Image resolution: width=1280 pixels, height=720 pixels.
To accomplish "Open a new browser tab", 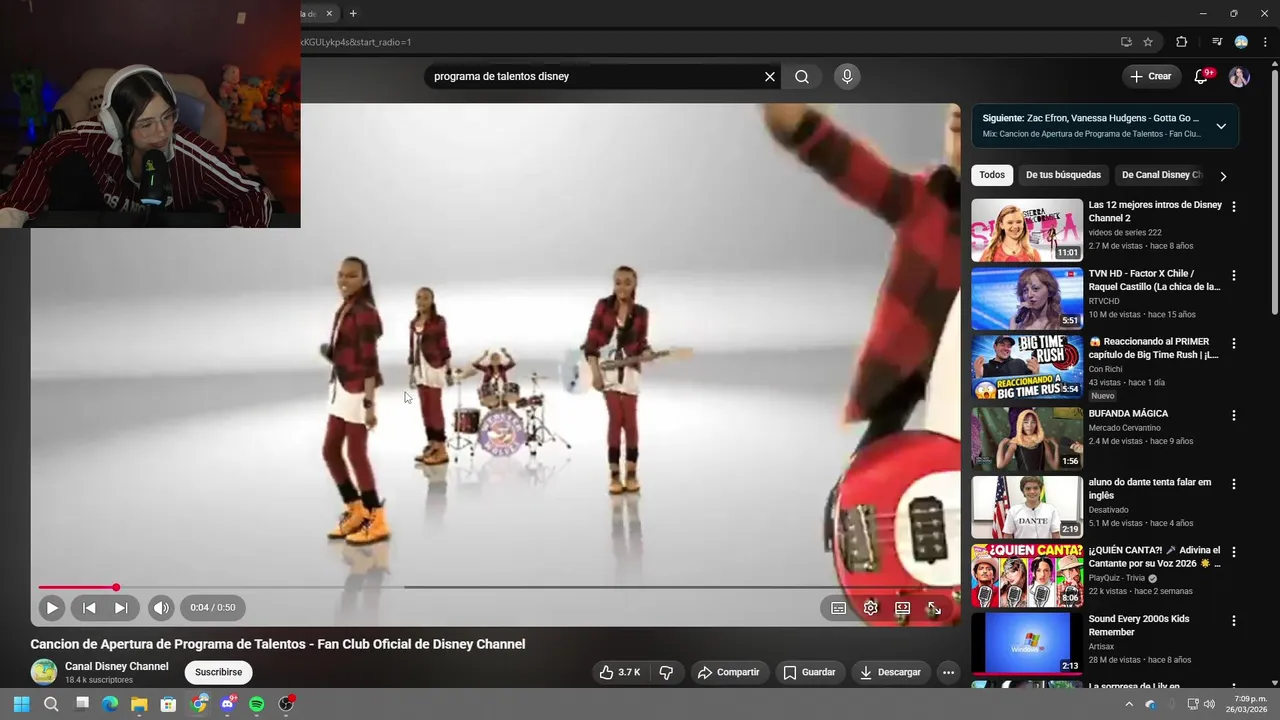I will click(x=353, y=13).
